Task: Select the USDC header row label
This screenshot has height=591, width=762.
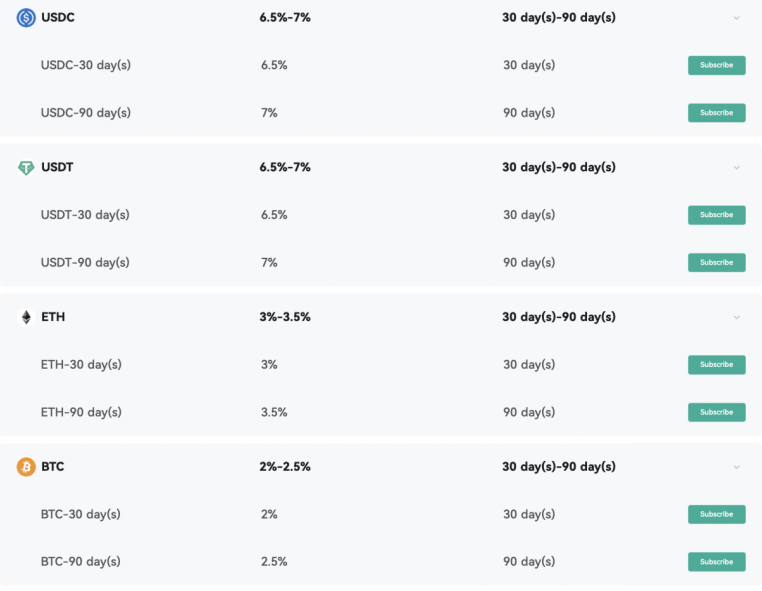Action: [59, 18]
